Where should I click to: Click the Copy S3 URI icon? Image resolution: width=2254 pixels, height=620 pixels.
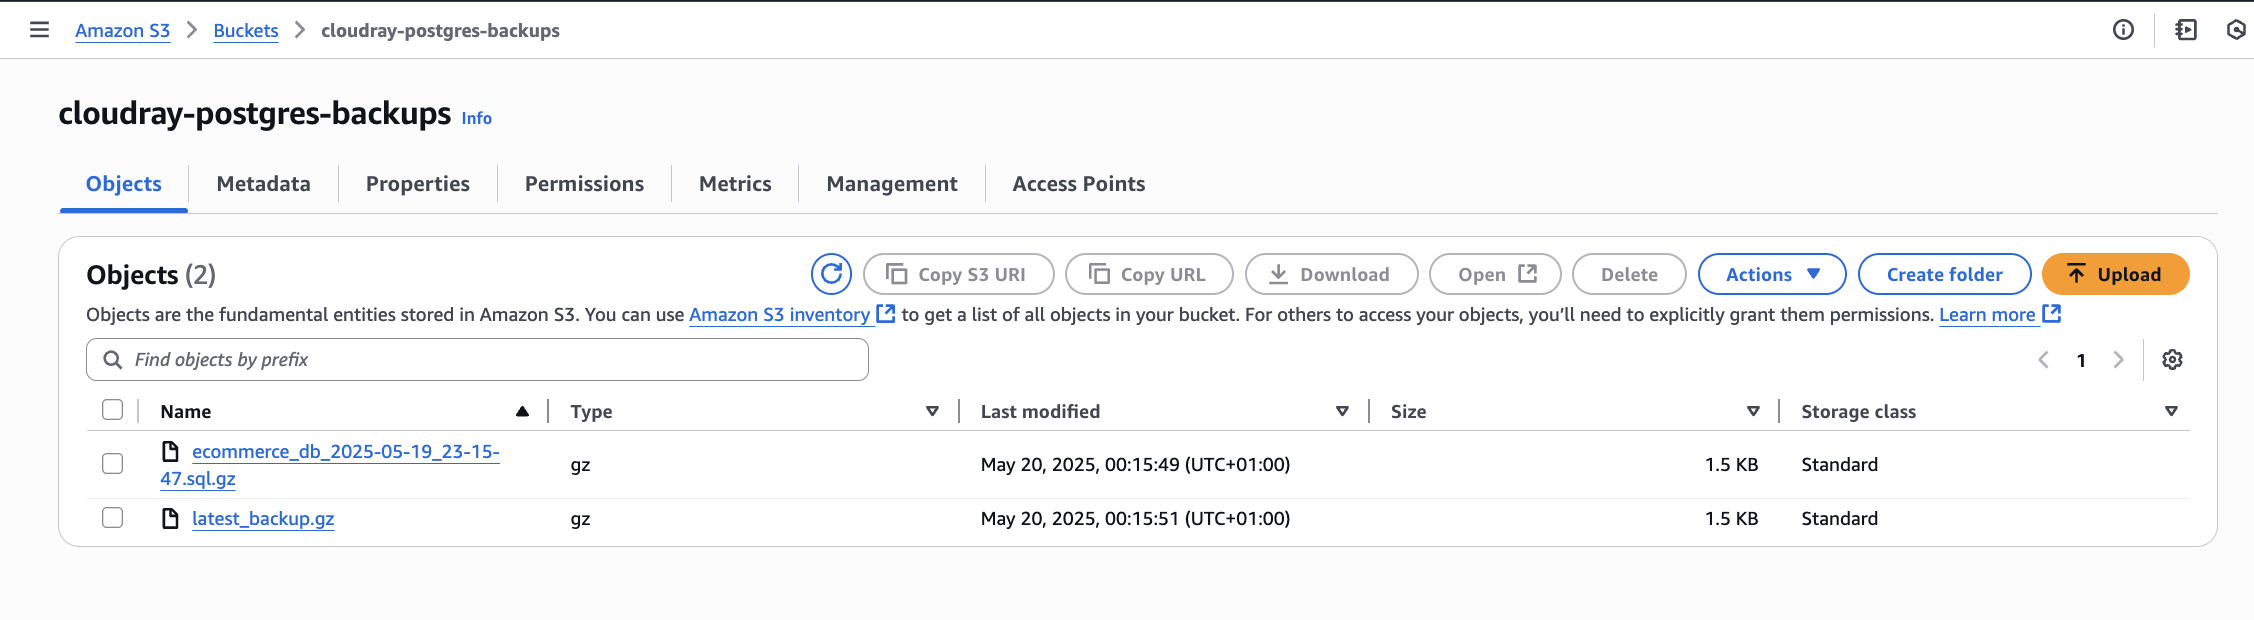tap(897, 273)
